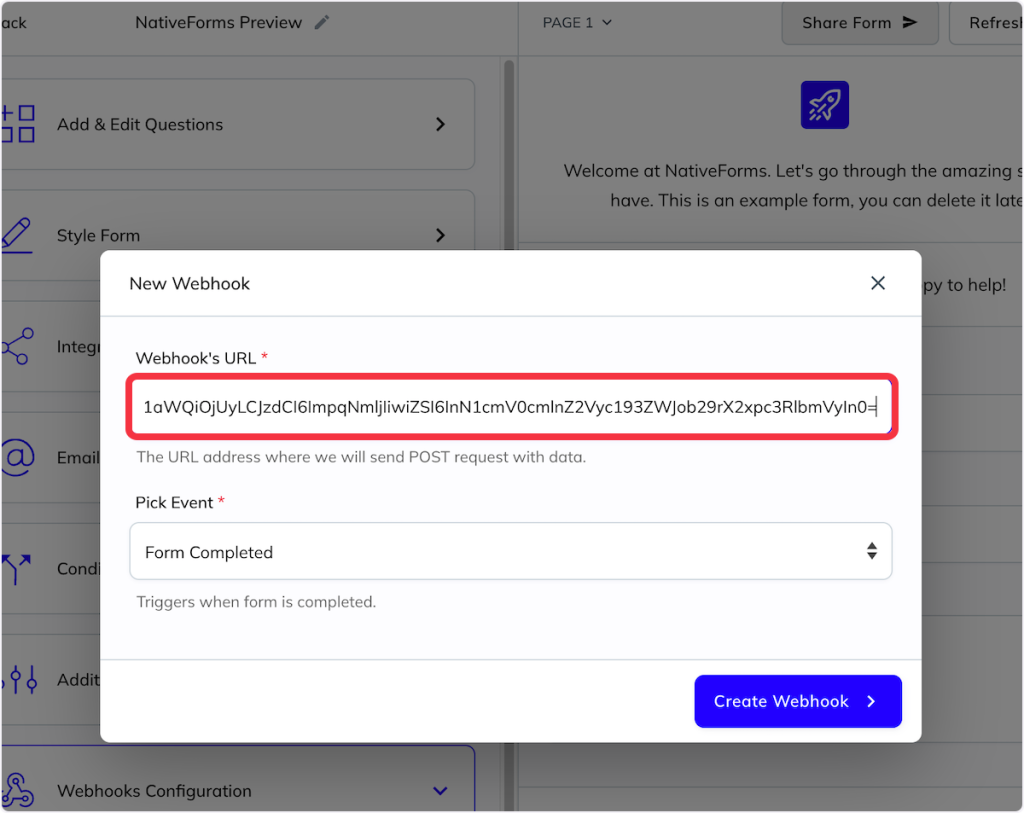
Task: Collapse the Webhooks Configuration section
Action: (x=440, y=791)
